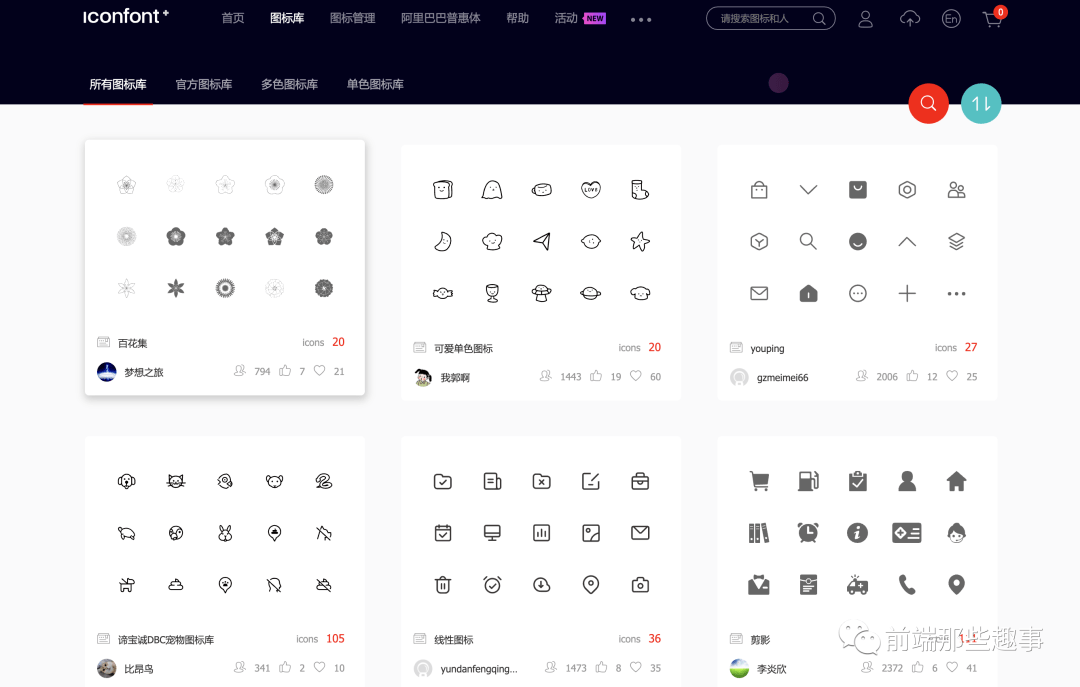Viewport: 1080px width, 687px height.
Task: Open the 图标管理 menu item
Action: [x=353, y=18]
